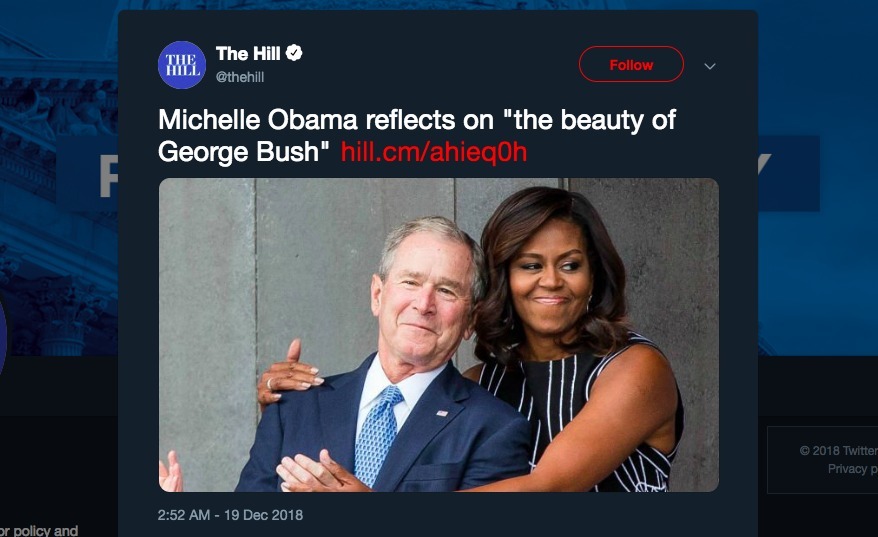Click the quoted "the beauty of" phrase

pyautogui.click(x=590, y=121)
